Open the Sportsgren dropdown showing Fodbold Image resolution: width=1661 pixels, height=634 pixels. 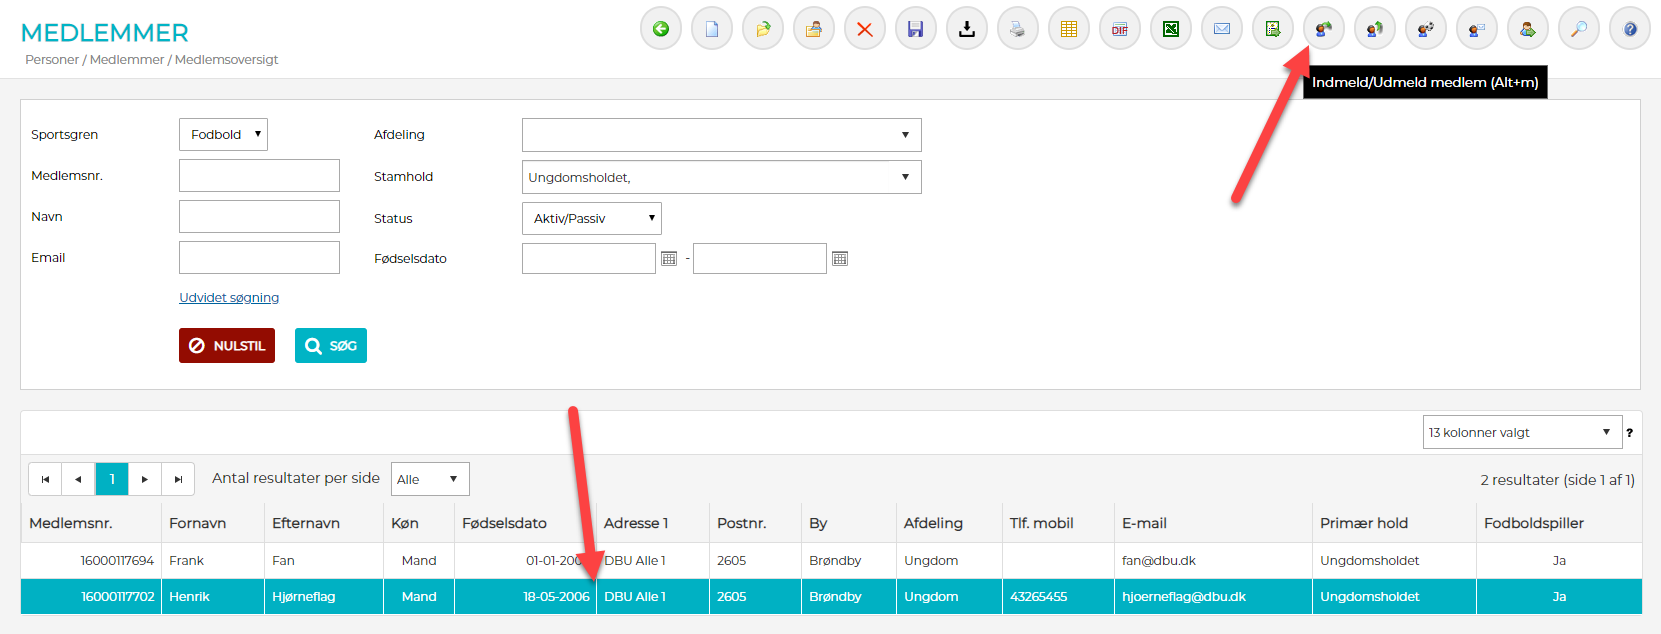pyautogui.click(x=223, y=135)
